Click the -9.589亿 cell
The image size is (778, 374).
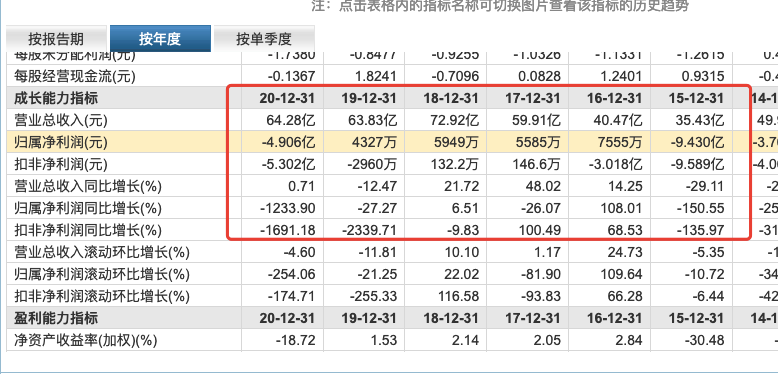(697, 164)
